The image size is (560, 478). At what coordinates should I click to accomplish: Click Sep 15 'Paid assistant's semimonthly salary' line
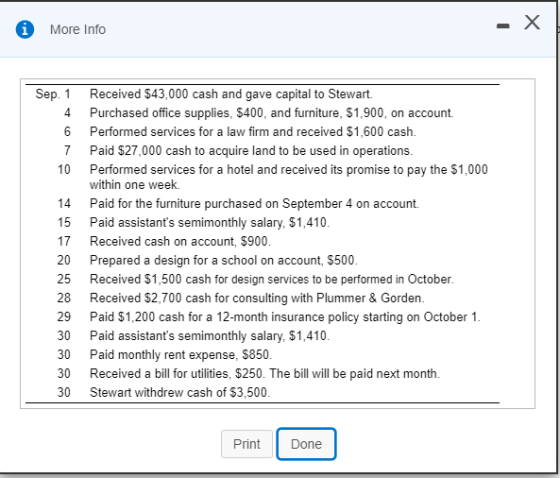(210, 223)
